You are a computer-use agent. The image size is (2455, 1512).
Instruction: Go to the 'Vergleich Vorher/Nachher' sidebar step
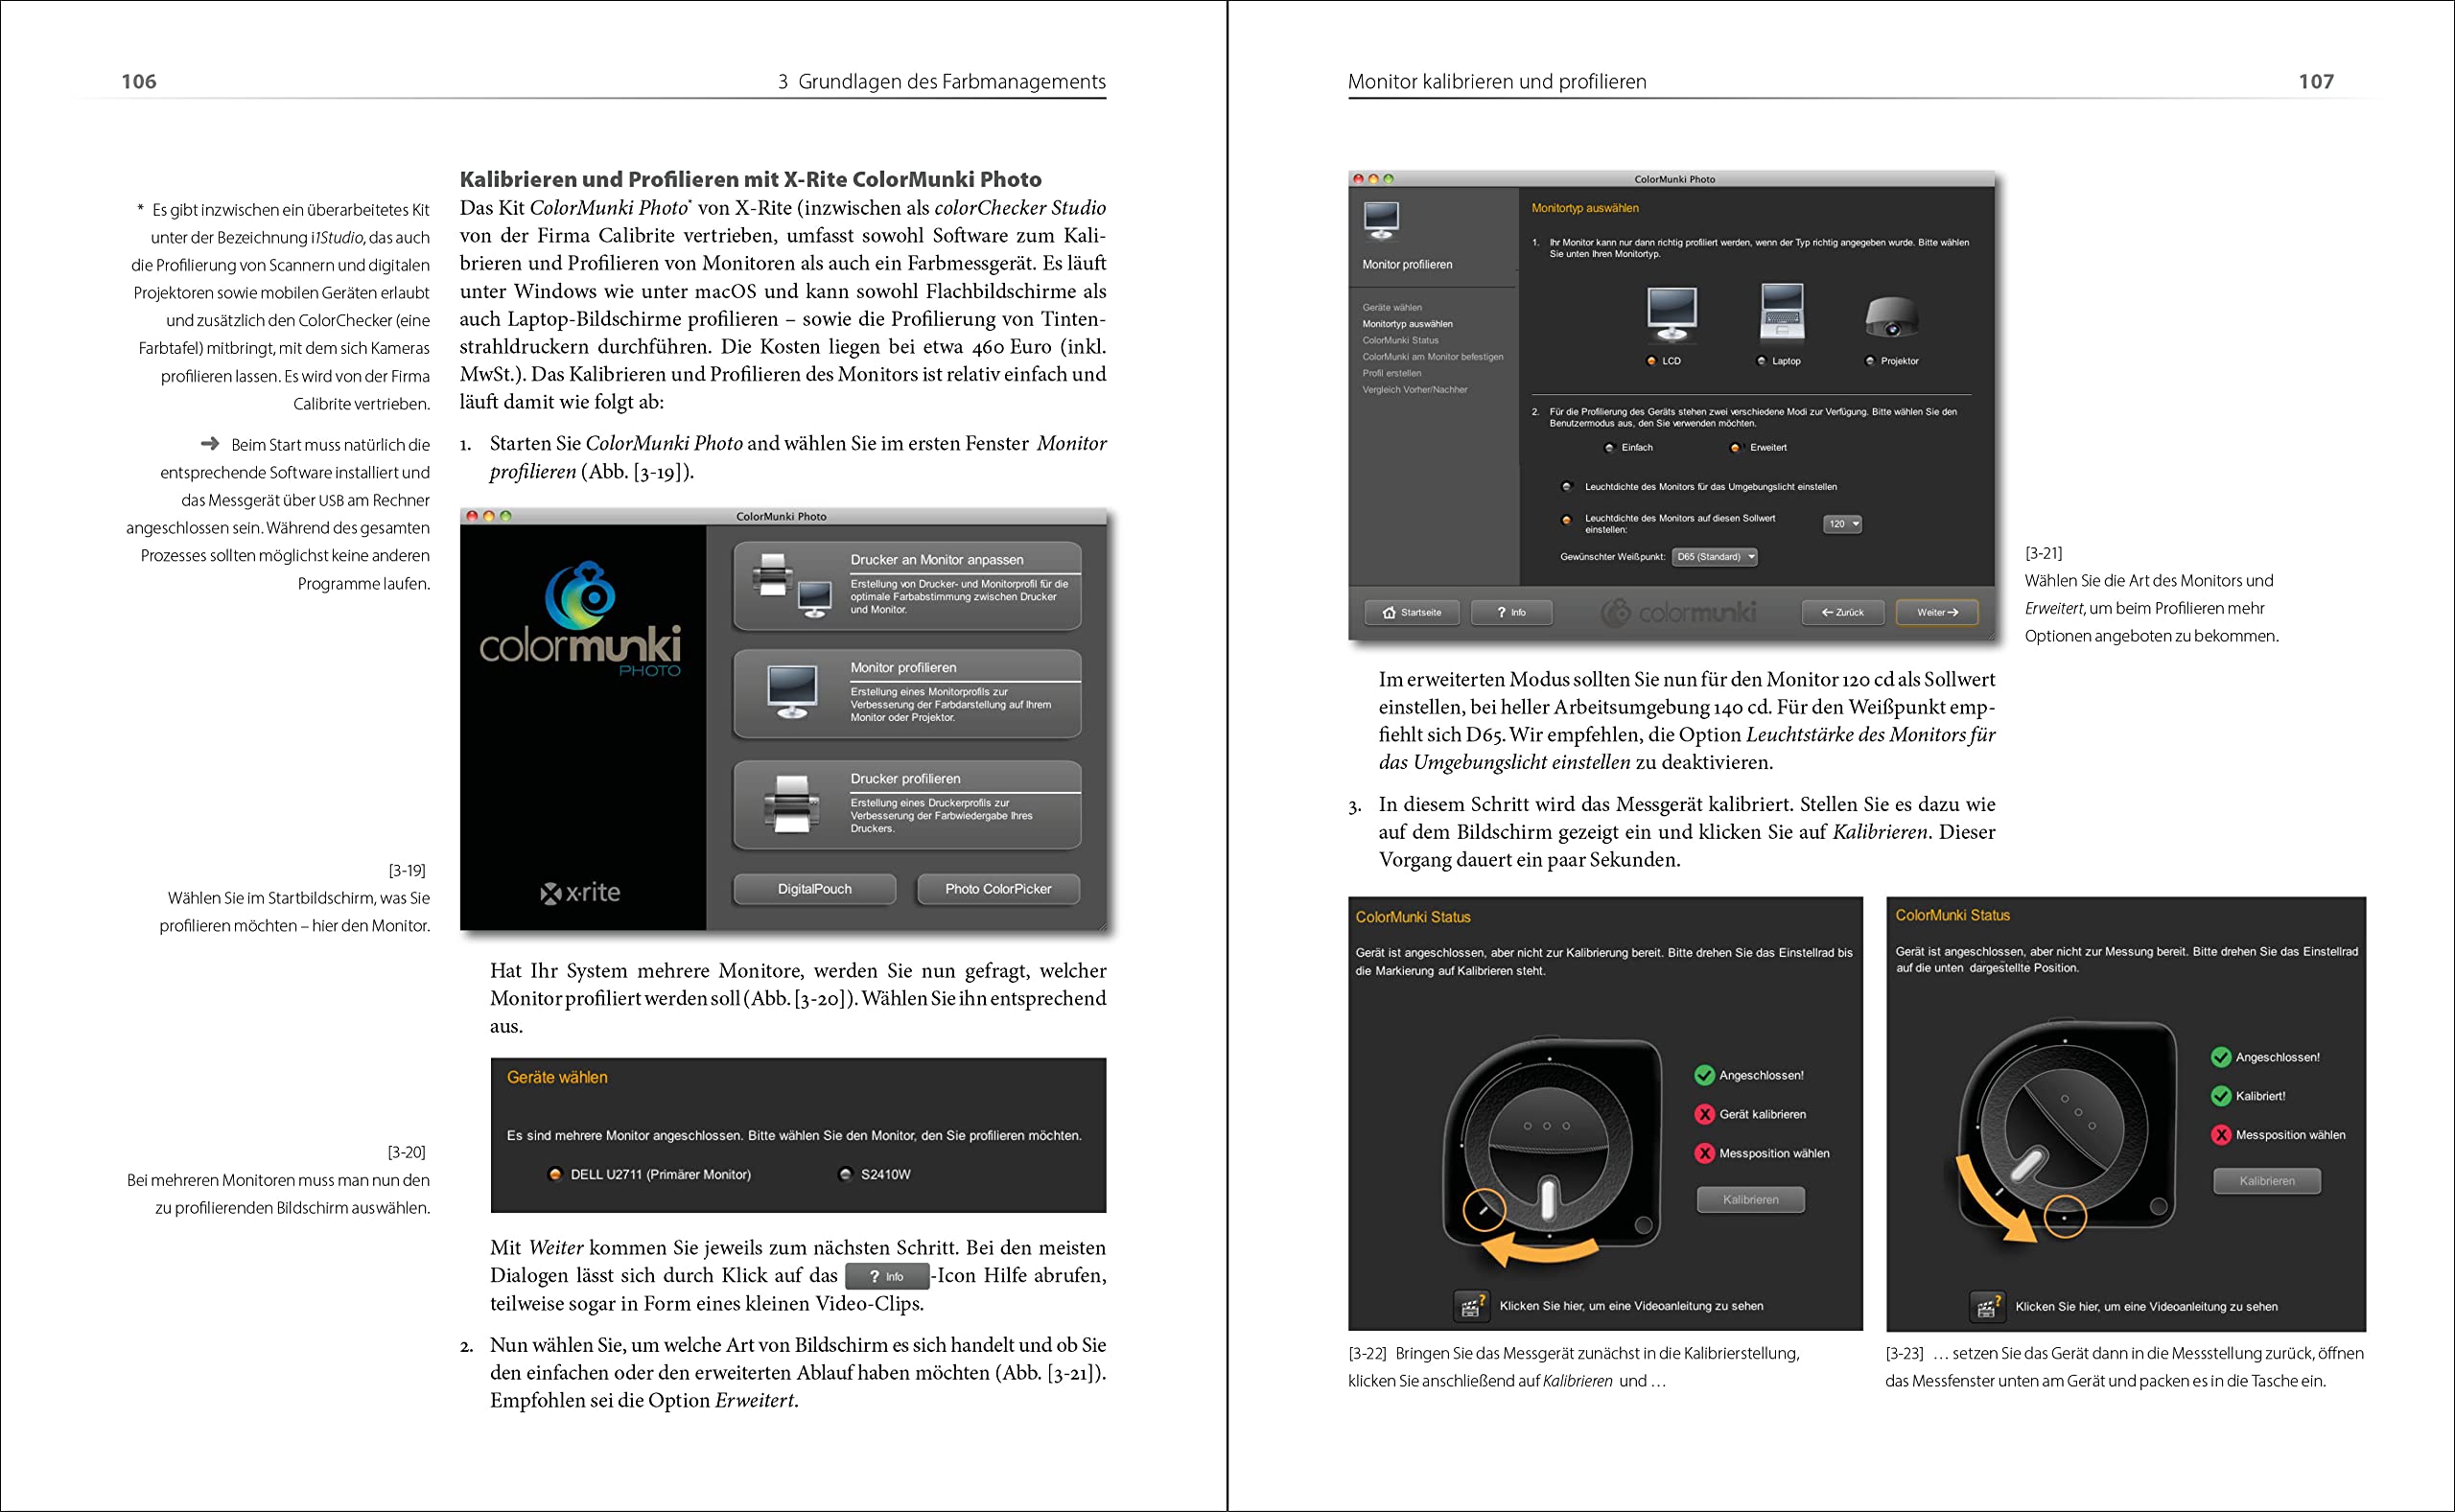pos(1414,390)
